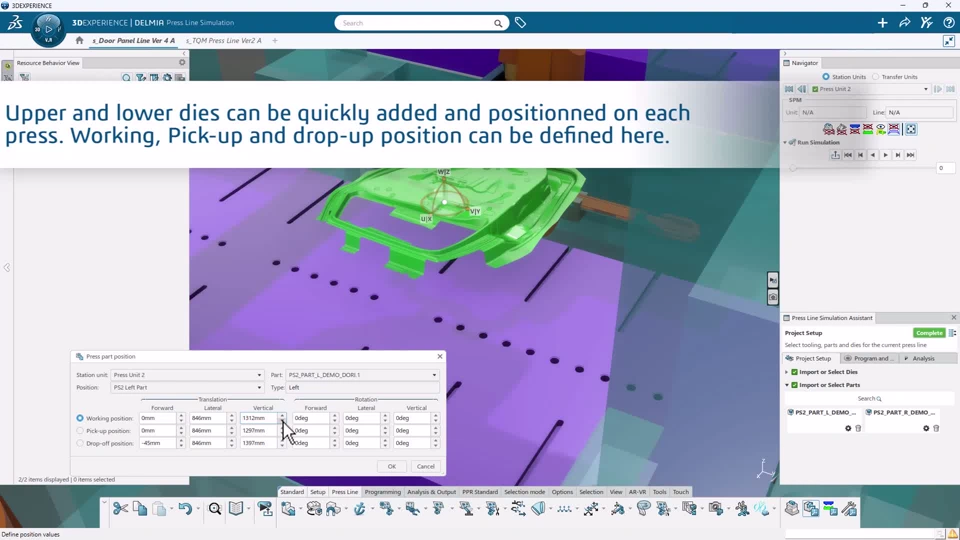This screenshot has width=960, height=540.
Task: Click Working position Vertical translation stepper
Action: (x=282, y=418)
